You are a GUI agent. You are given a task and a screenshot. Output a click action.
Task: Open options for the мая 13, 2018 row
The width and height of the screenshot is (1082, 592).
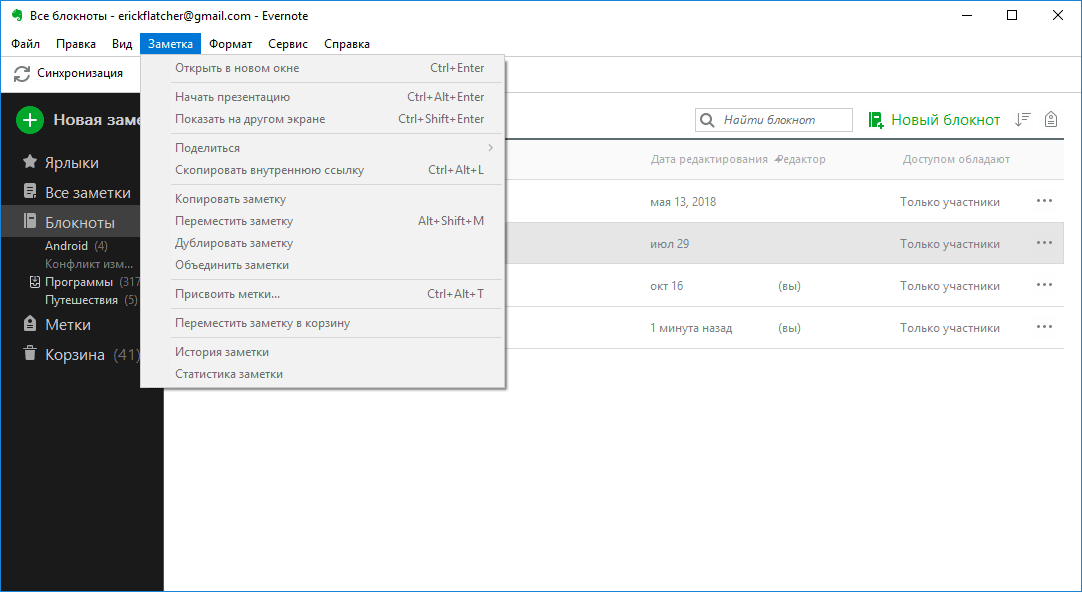click(x=1044, y=201)
